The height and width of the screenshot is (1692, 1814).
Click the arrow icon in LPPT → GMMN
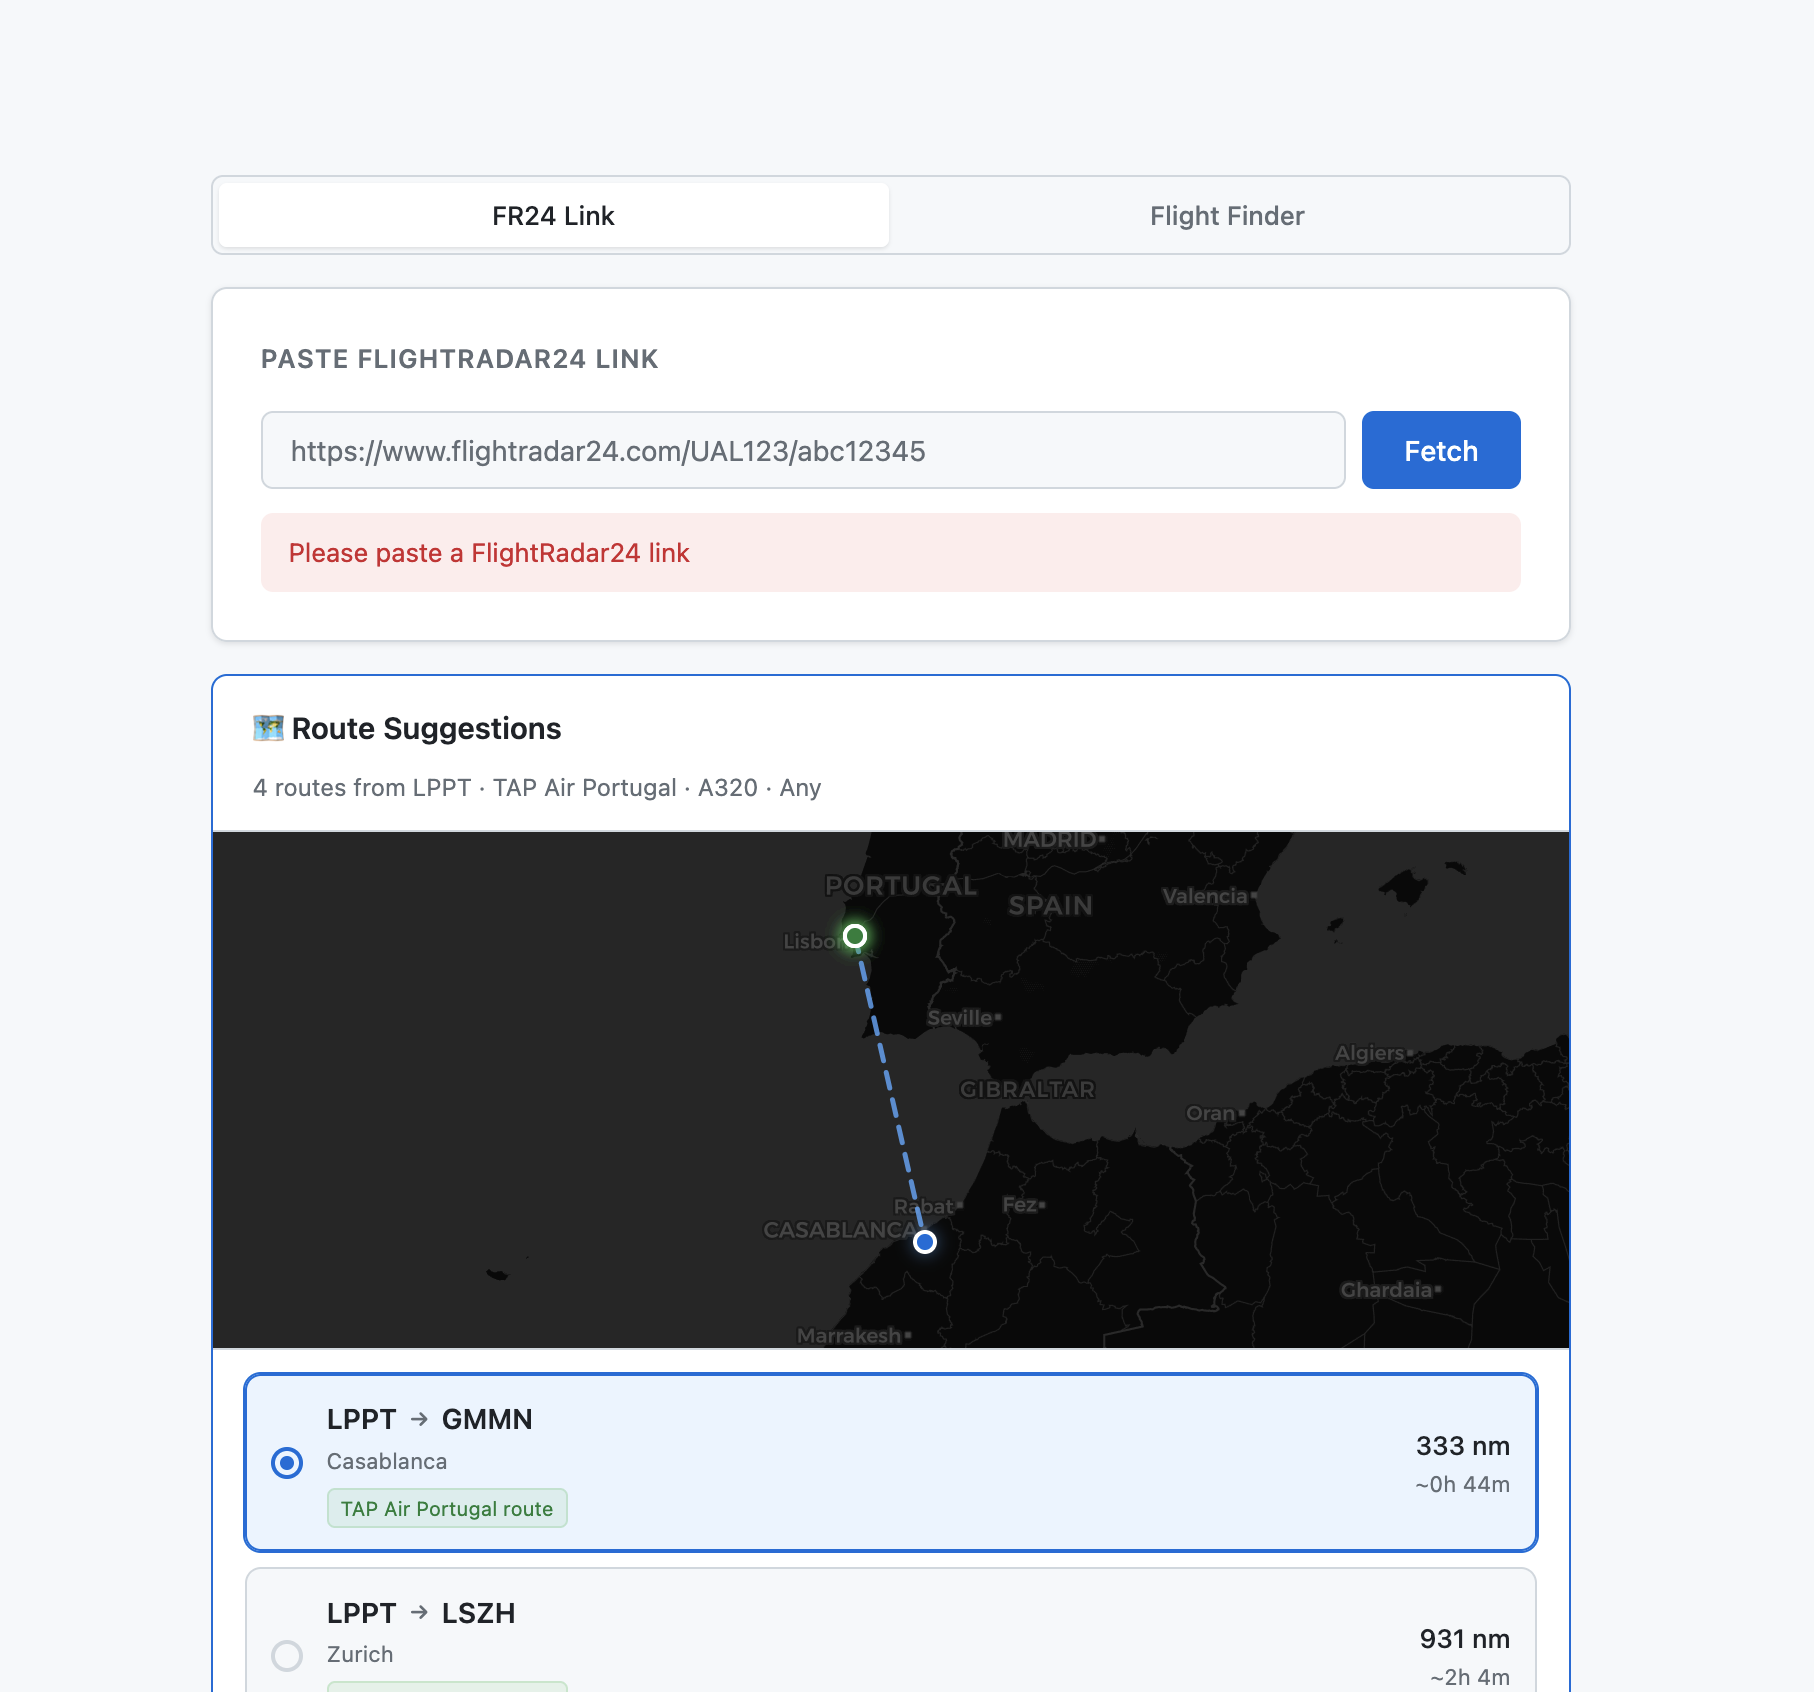click(x=419, y=1419)
